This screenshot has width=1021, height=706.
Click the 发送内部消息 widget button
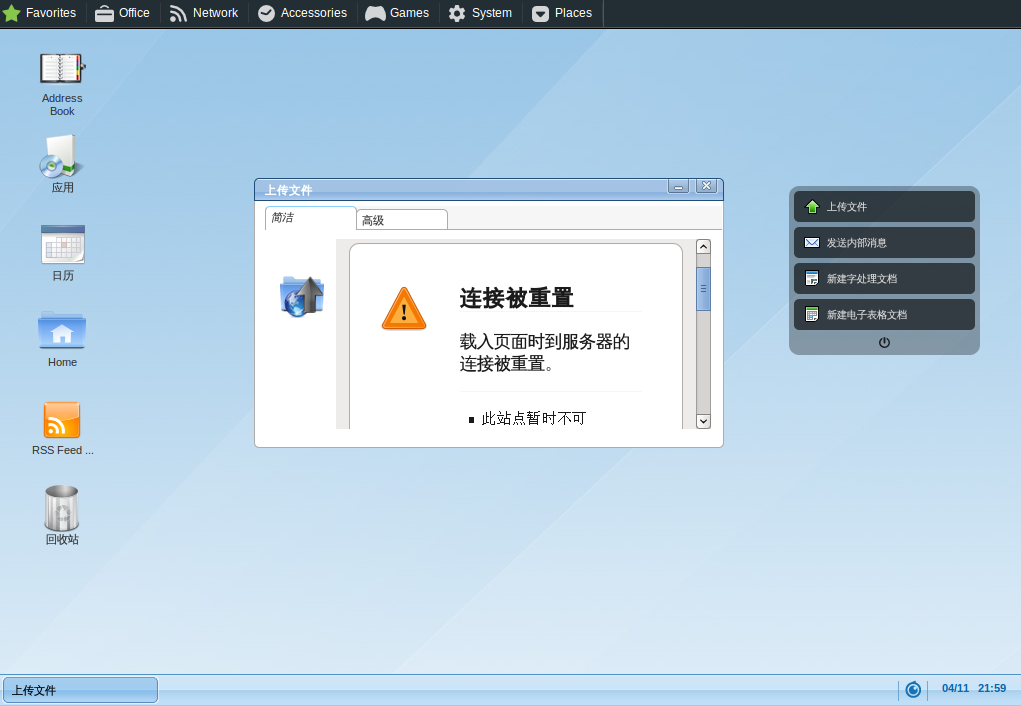[x=884, y=242]
